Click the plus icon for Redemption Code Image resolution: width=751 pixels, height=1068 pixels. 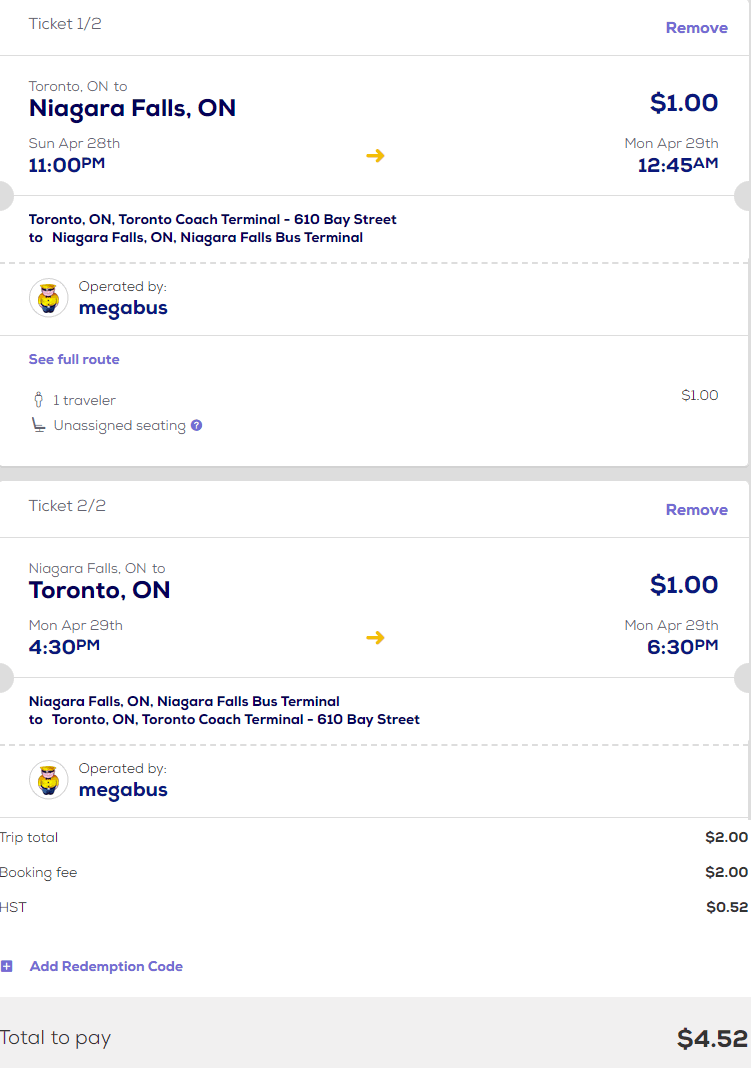coord(7,966)
